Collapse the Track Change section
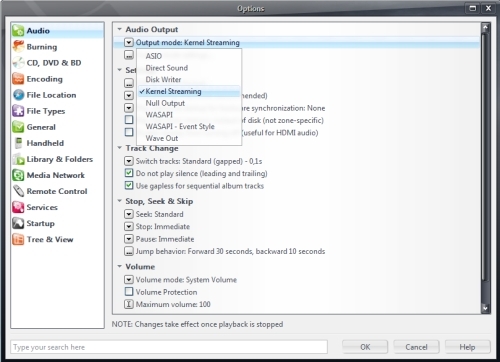Image resolution: width=500 pixels, height=362 pixels. (x=119, y=148)
